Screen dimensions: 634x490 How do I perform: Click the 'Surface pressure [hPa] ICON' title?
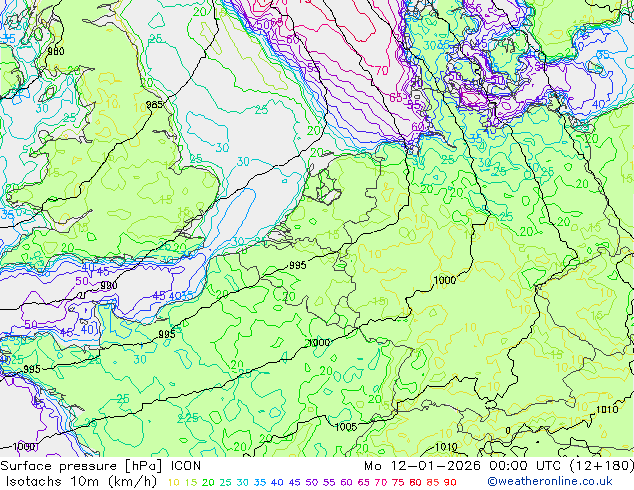pos(100,466)
